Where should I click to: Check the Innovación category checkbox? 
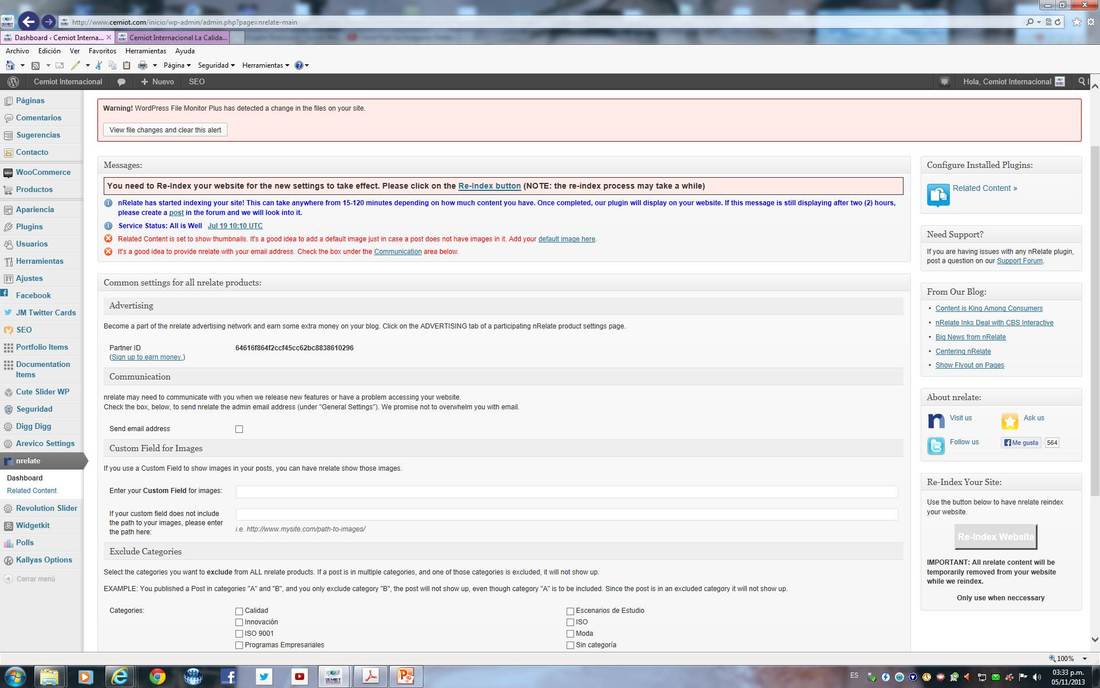tap(239, 622)
